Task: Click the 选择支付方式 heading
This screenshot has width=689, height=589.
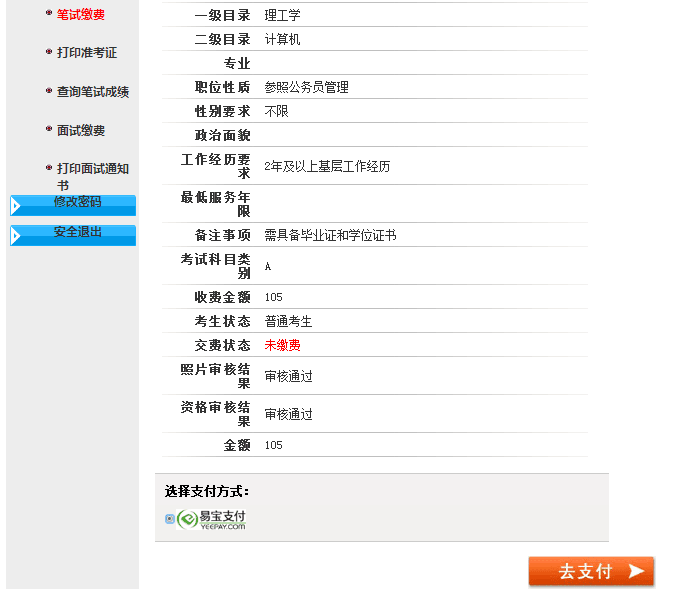Action: click(x=207, y=491)
